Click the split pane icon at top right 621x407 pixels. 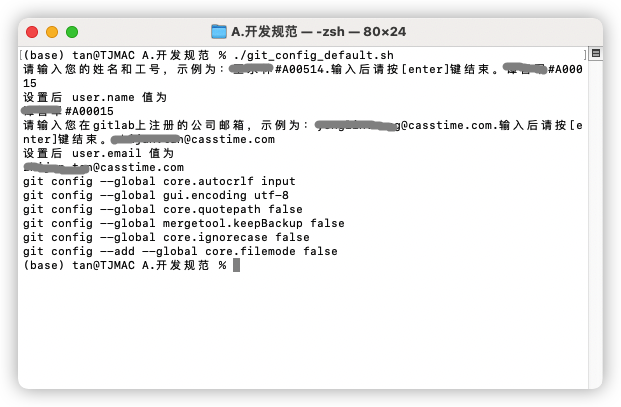[596, 53]
